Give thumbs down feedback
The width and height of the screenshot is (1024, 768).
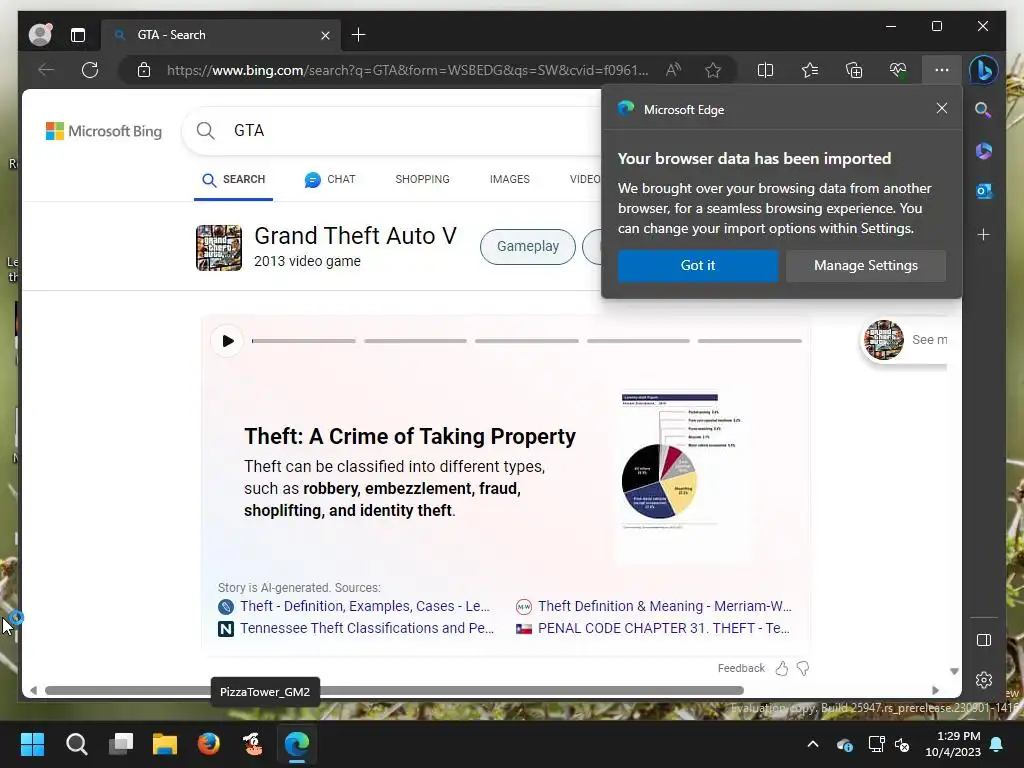click(803, 668)
